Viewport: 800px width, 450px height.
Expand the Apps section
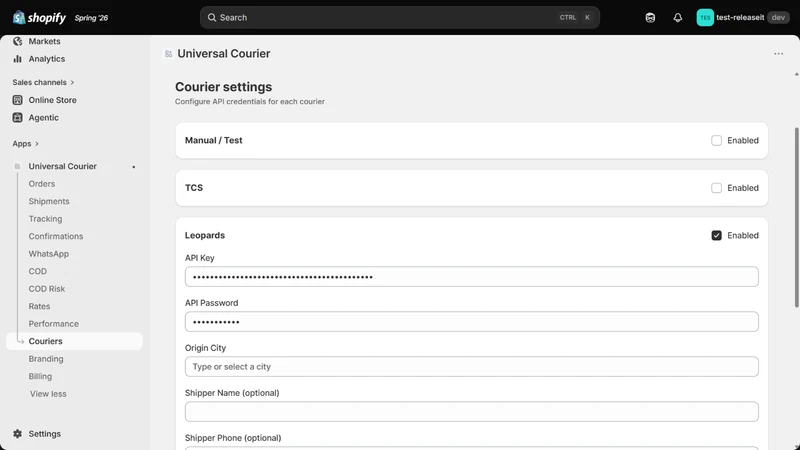(26, 144)
